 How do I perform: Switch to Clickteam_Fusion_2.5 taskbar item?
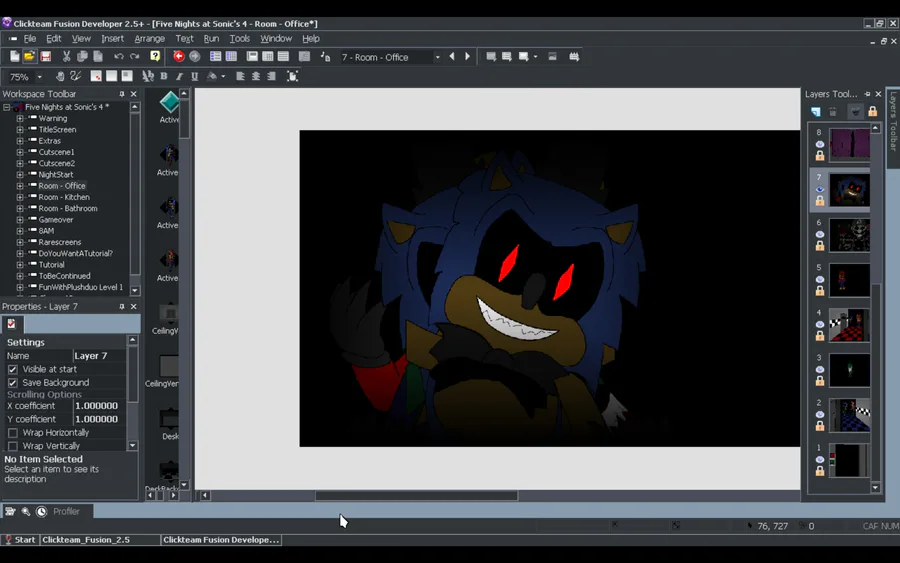(100, 539)
